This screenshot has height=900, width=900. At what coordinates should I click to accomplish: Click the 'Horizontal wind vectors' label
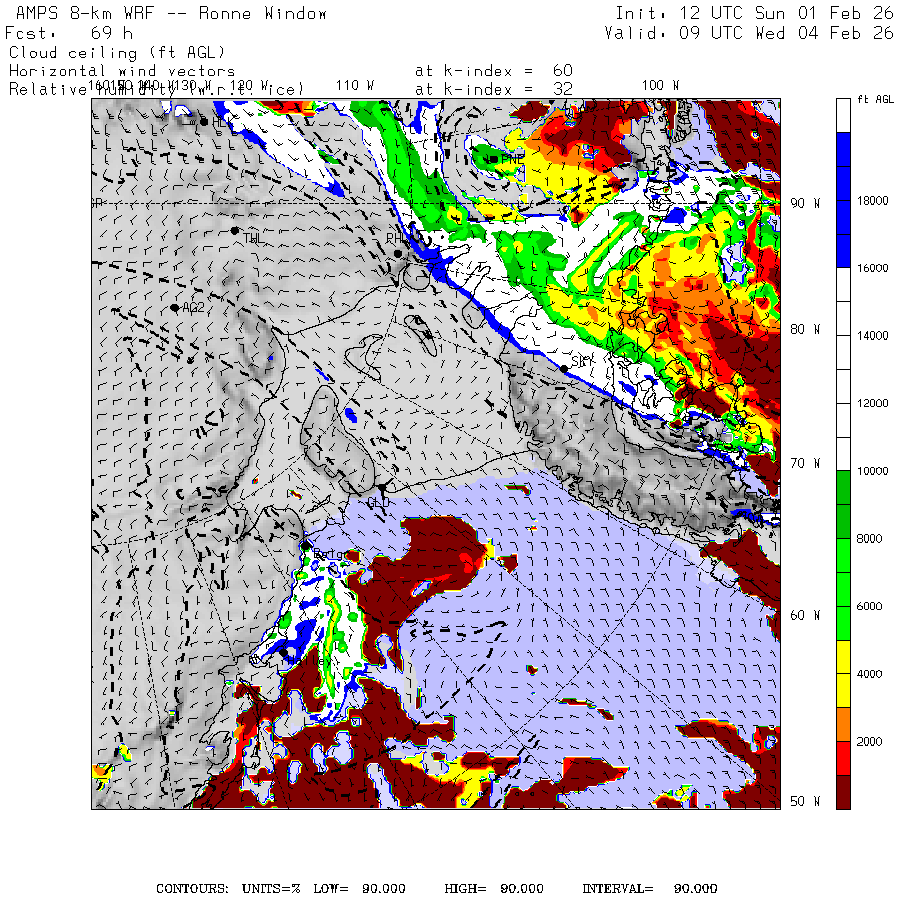click(122, 71)
